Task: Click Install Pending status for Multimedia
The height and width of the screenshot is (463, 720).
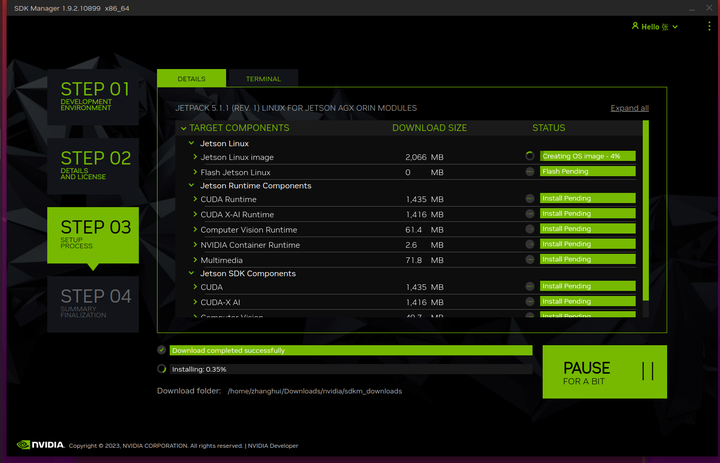Action: click(588, 259)
